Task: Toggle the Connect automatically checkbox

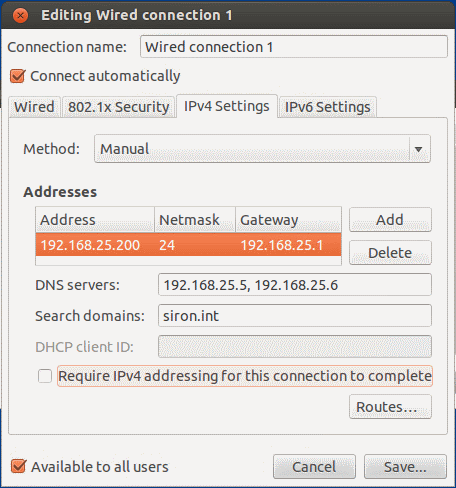Action: 17,76
